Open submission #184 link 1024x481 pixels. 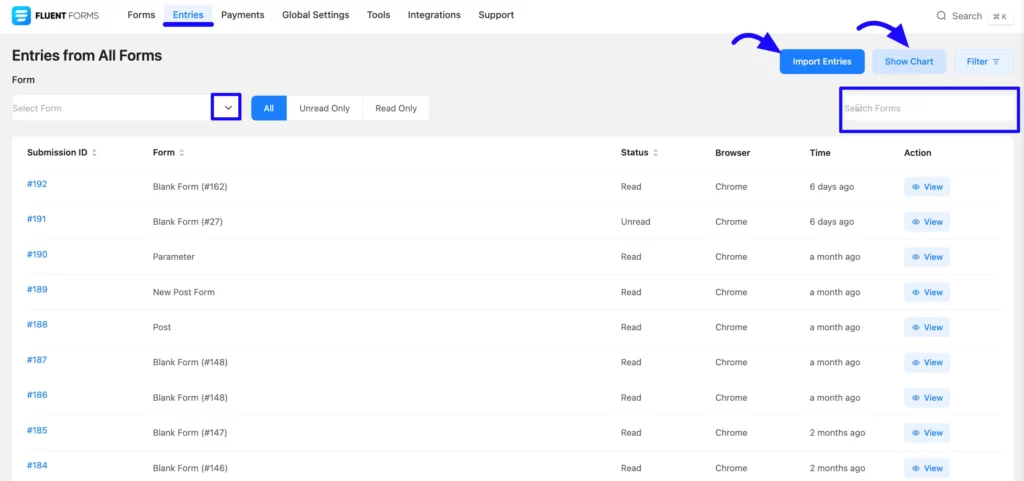37,466
